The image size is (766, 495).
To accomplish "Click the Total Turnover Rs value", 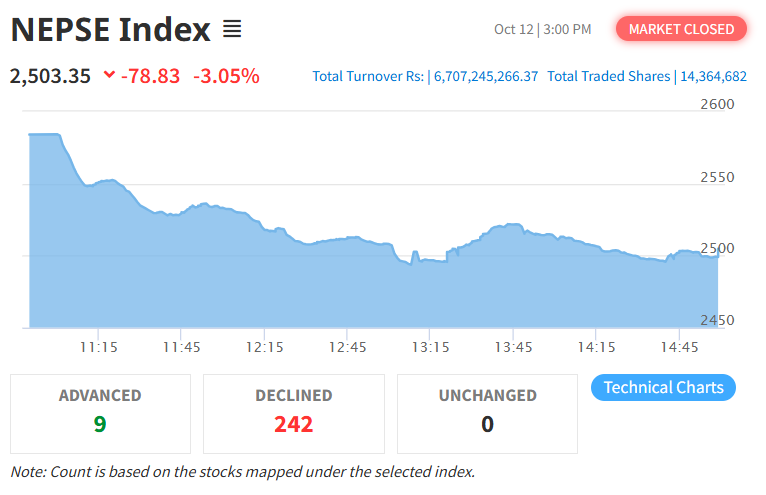I will click(485, 76).
